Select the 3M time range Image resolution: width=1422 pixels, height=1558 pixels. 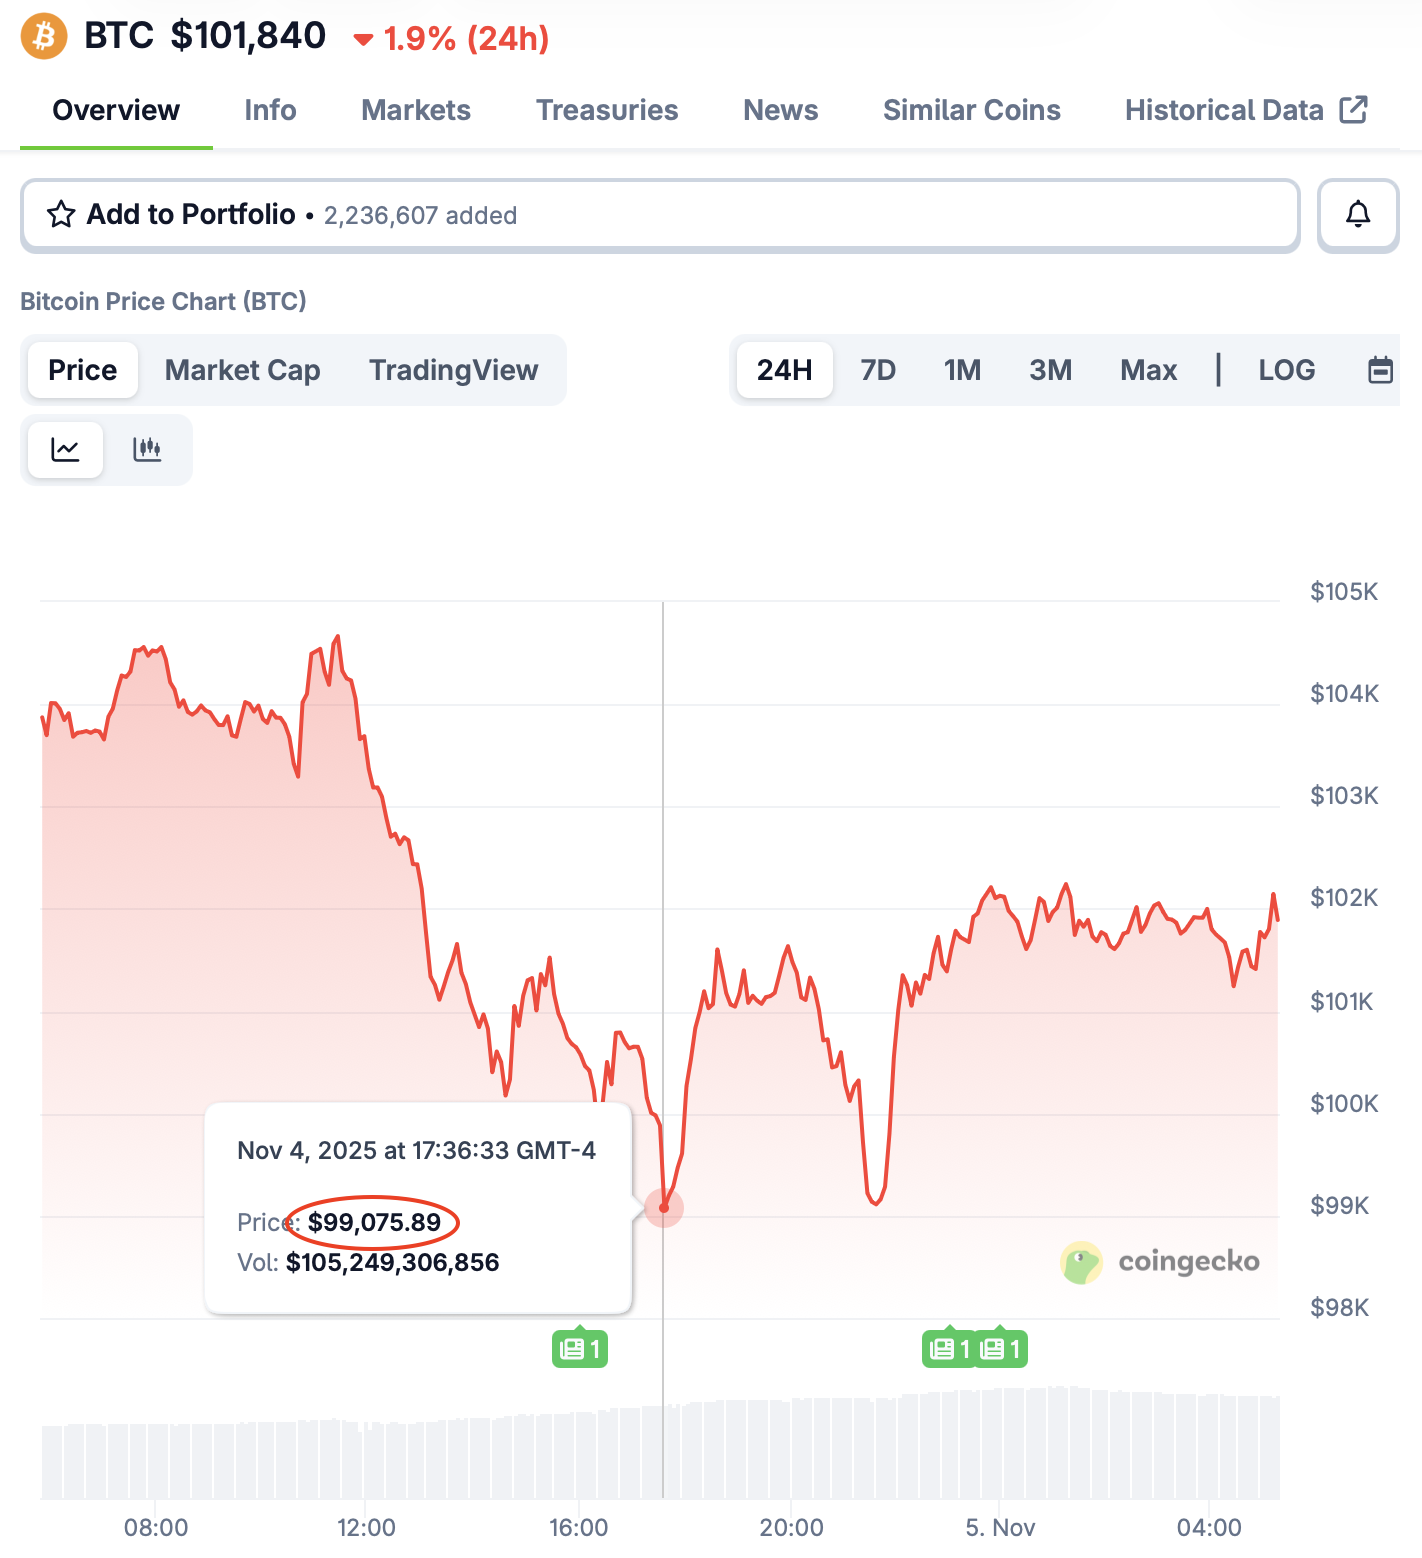click(1050, 370)
